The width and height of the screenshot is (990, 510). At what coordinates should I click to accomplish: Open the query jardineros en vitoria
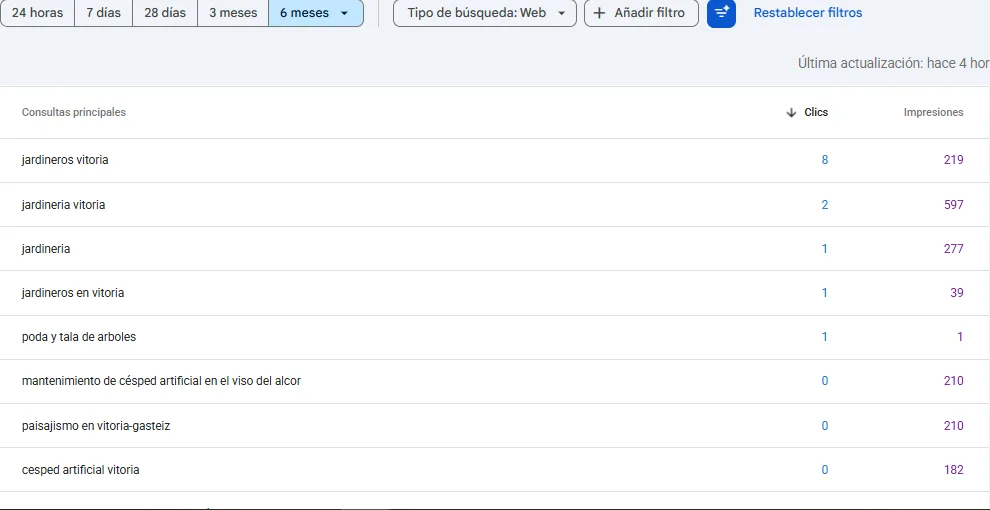point(73,294)
